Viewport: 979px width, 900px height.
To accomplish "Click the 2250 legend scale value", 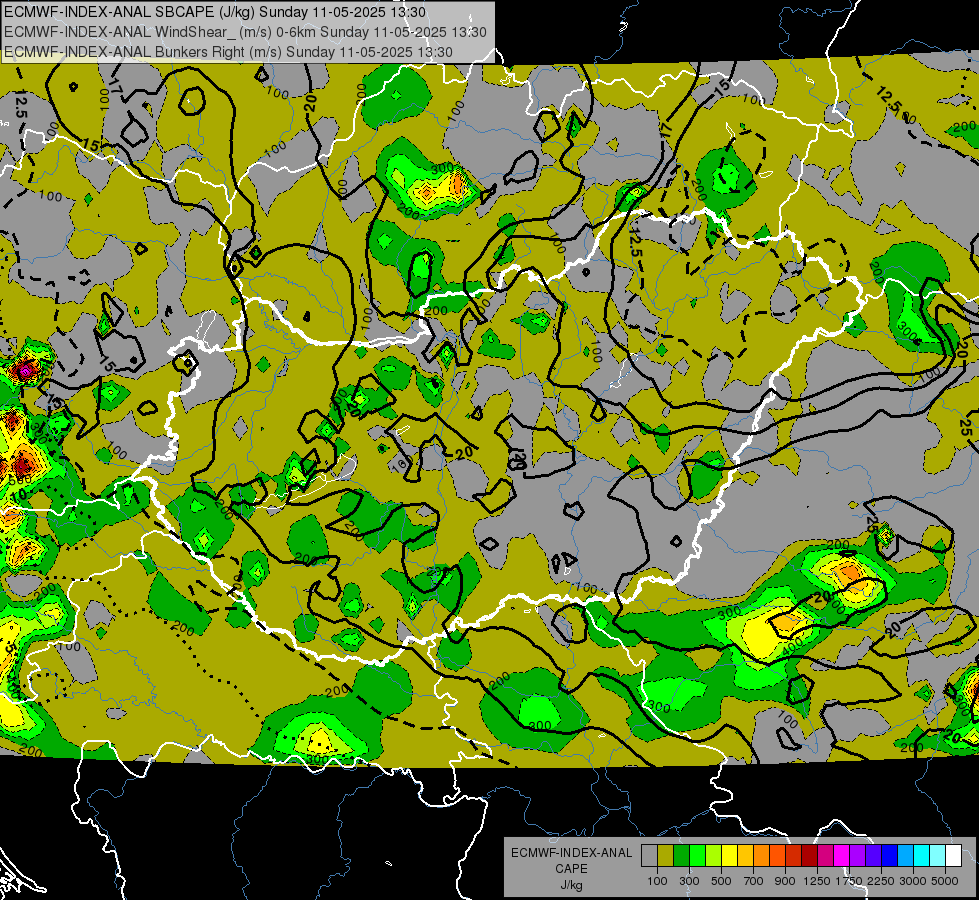I will tap(881, 881).
